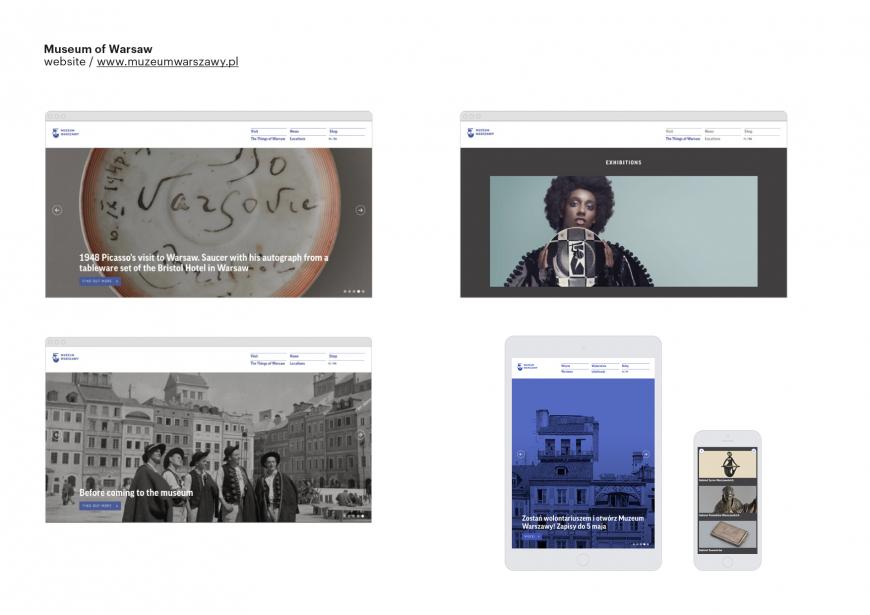Select The Things of Warsaw in Exhibitions mockup

(x=682, y=139)
